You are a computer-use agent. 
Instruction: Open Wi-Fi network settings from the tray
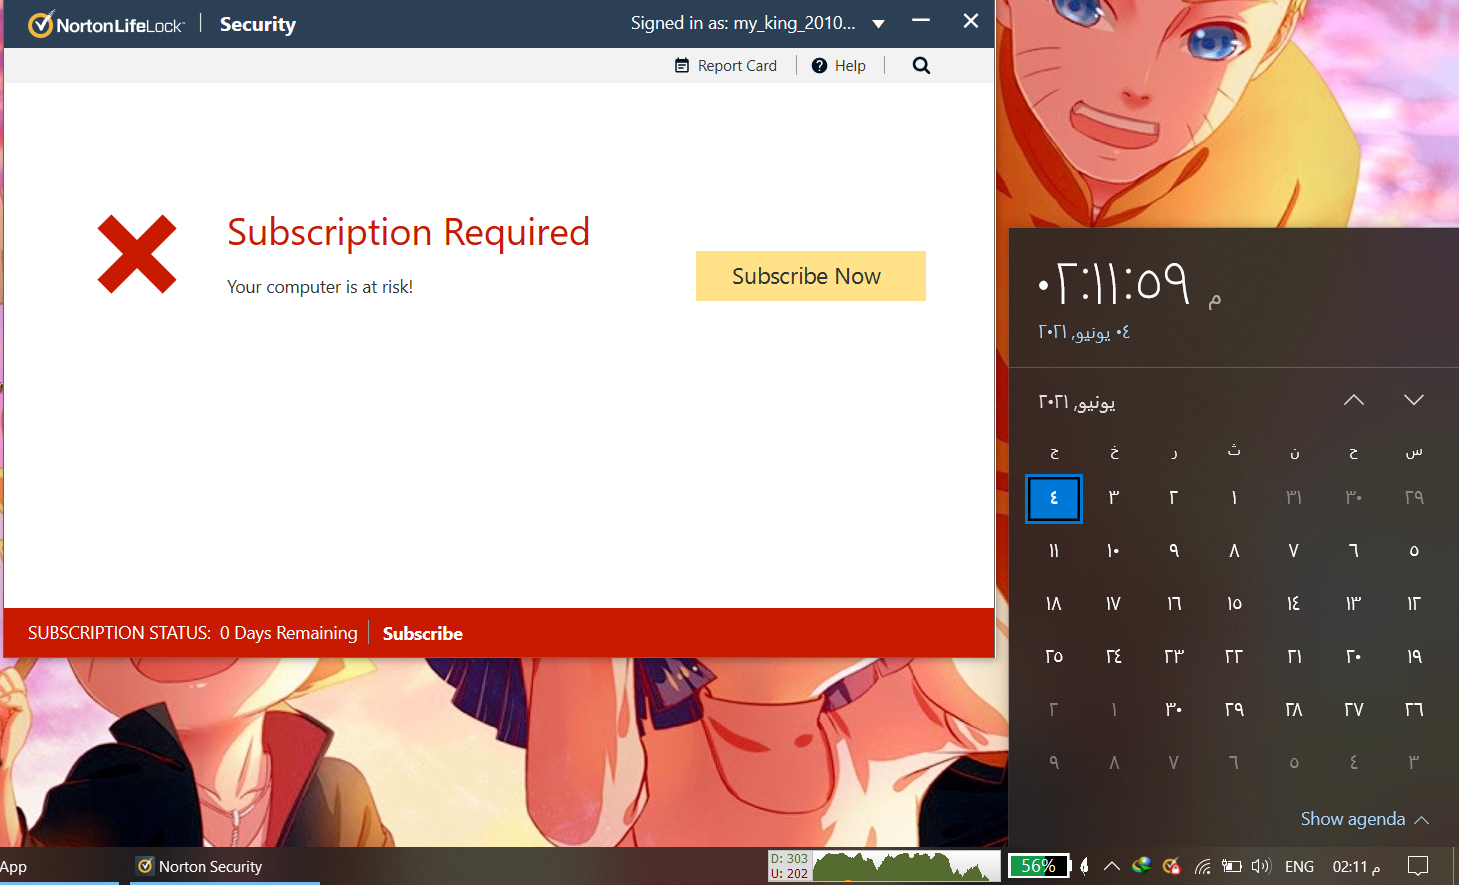pos(1203,866)
